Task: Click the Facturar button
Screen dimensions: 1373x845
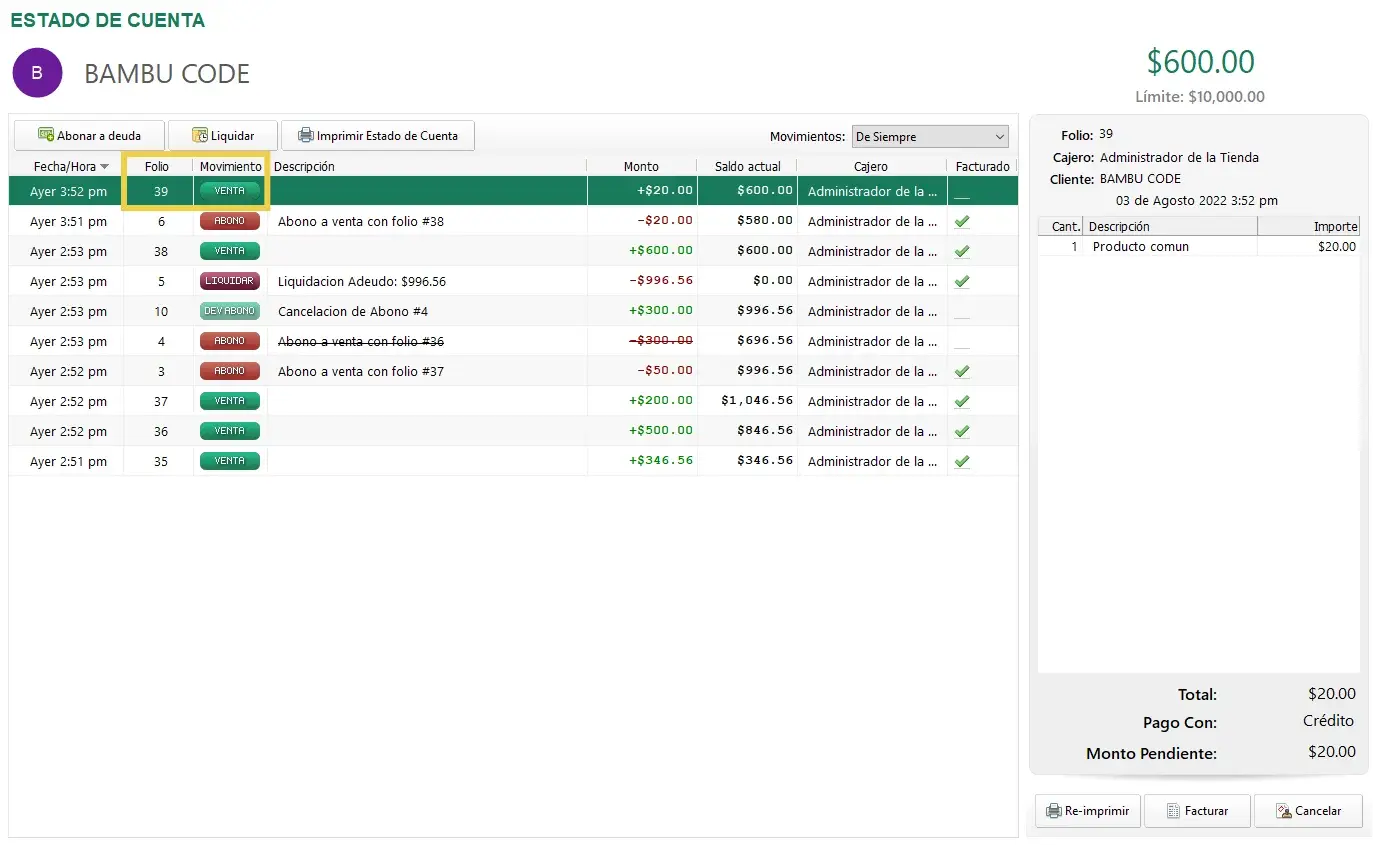Action: (x=1197, y=811)
